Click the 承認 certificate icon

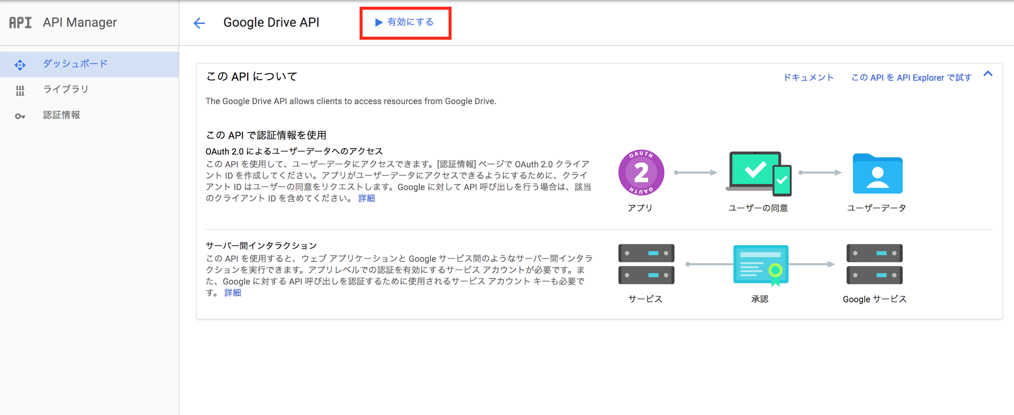pos(760,265)
